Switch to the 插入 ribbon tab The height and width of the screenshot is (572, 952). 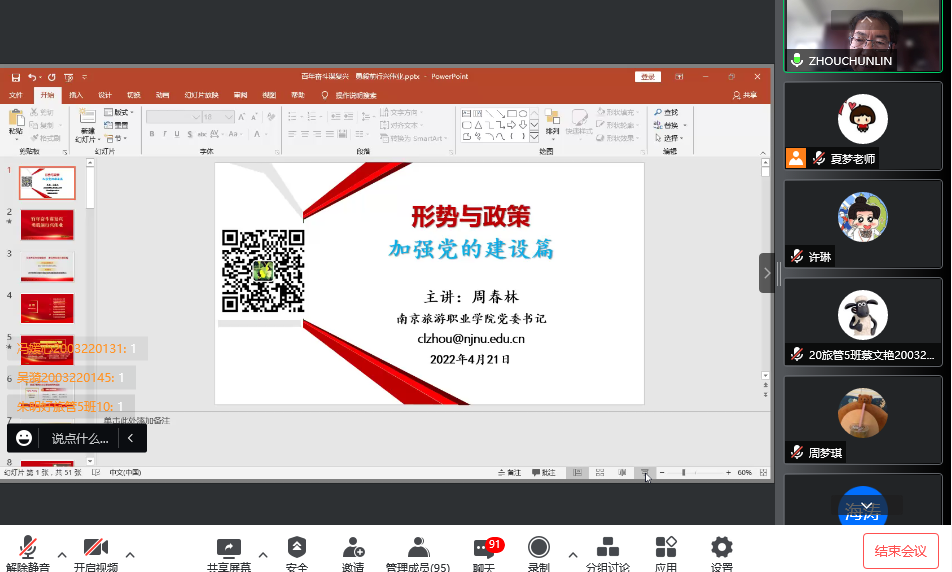[x=76, y=95]
